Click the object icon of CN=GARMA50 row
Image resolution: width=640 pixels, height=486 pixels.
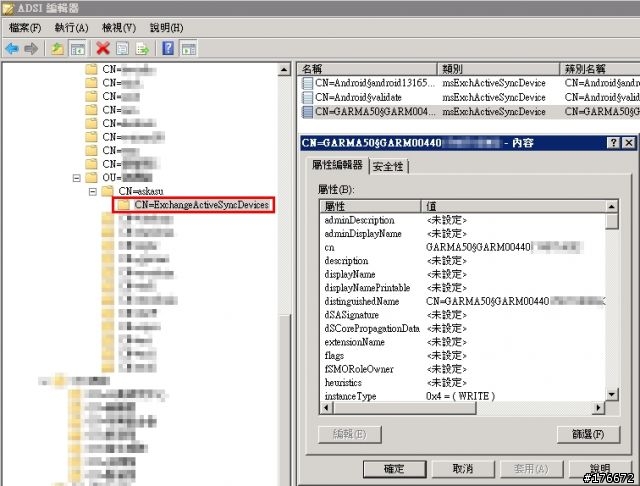307,111
